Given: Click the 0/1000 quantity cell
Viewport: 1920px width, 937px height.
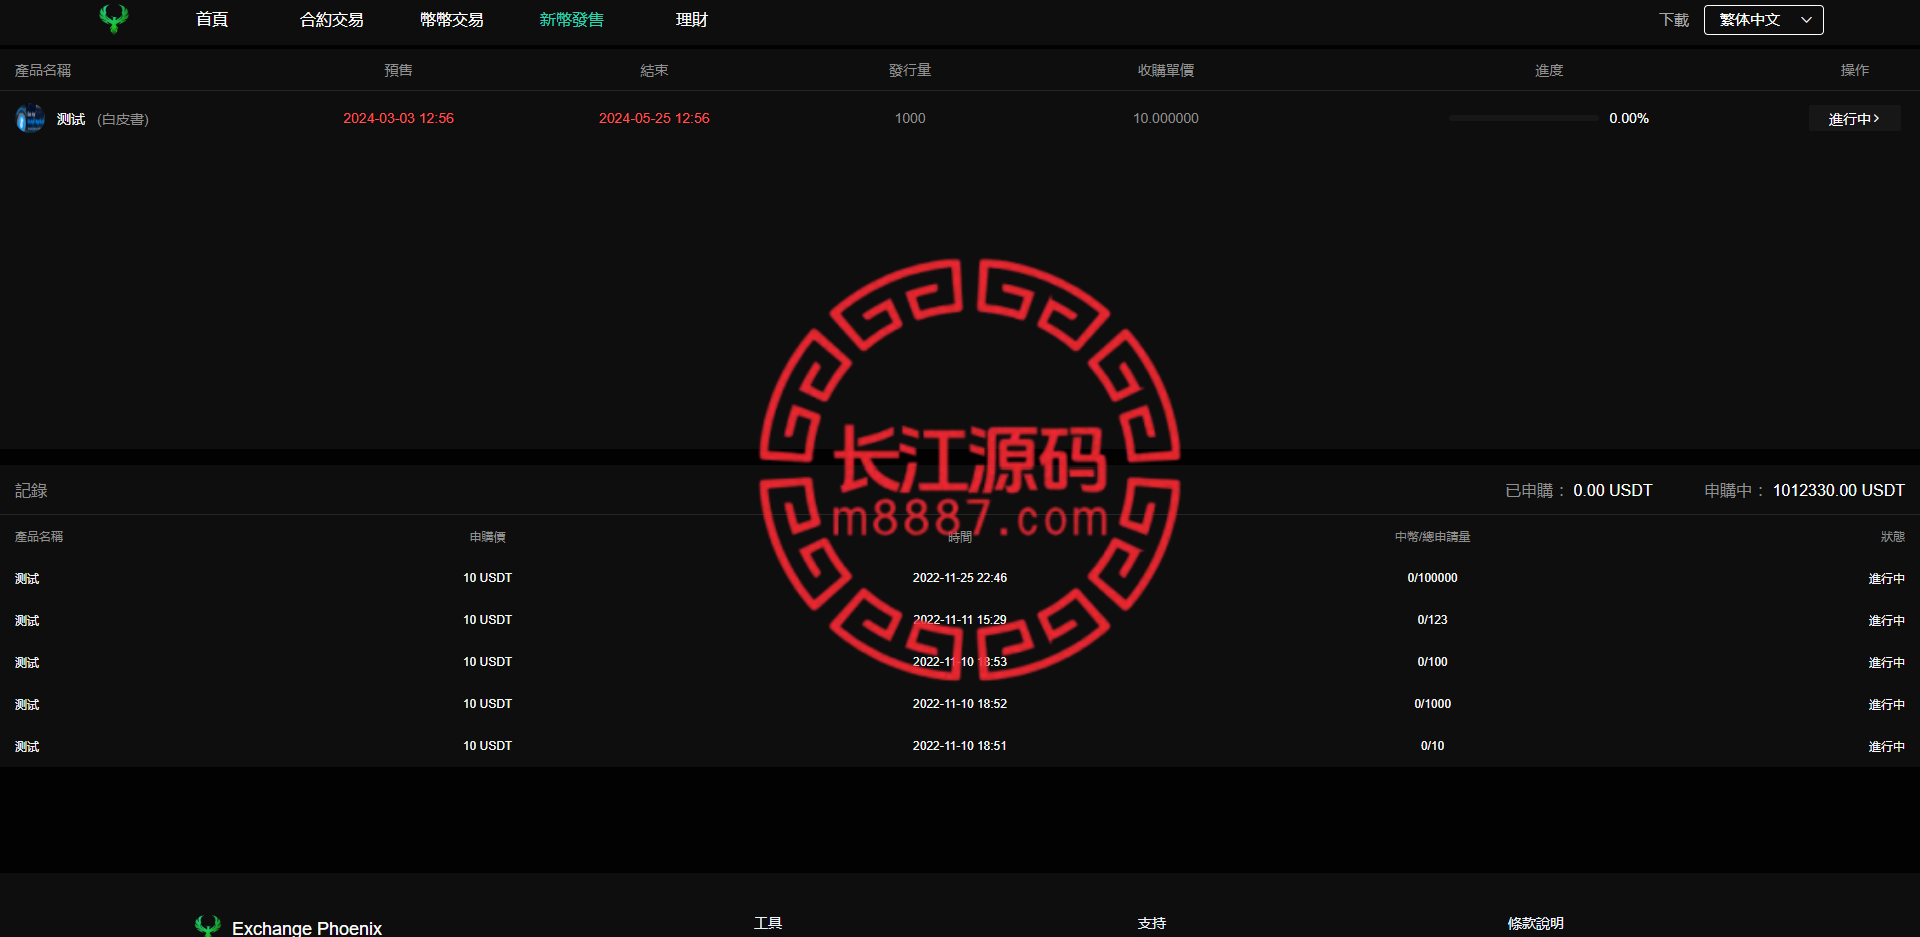Looking at the screenshot, I should (x=1432, y=704).
